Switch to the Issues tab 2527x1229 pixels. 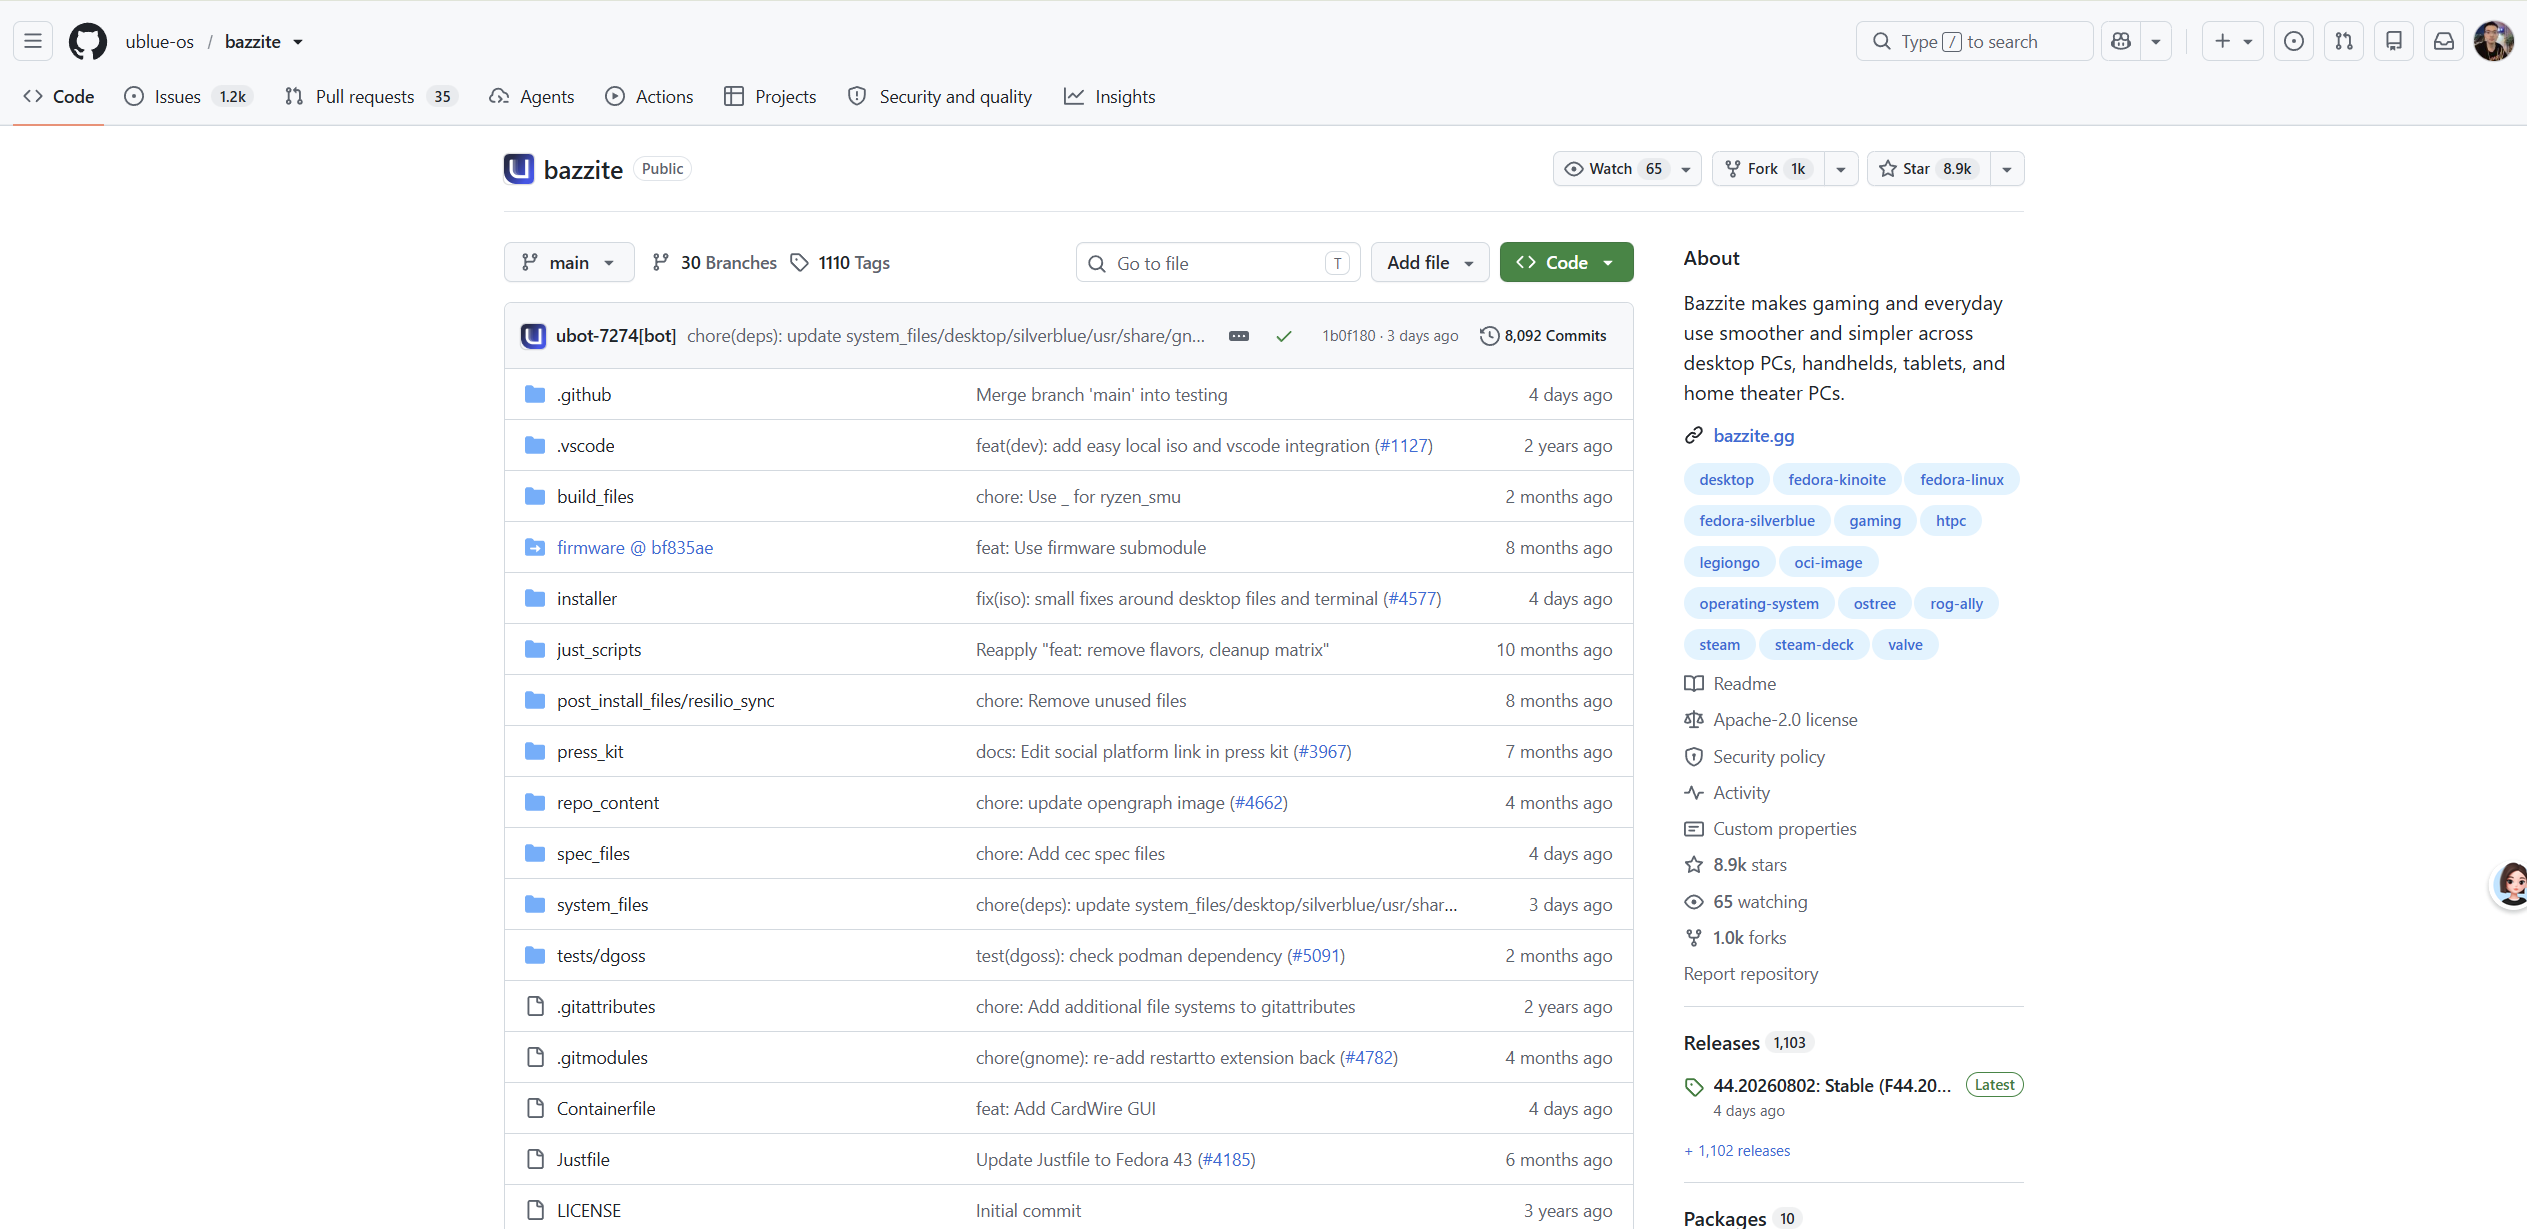point(188,97)
